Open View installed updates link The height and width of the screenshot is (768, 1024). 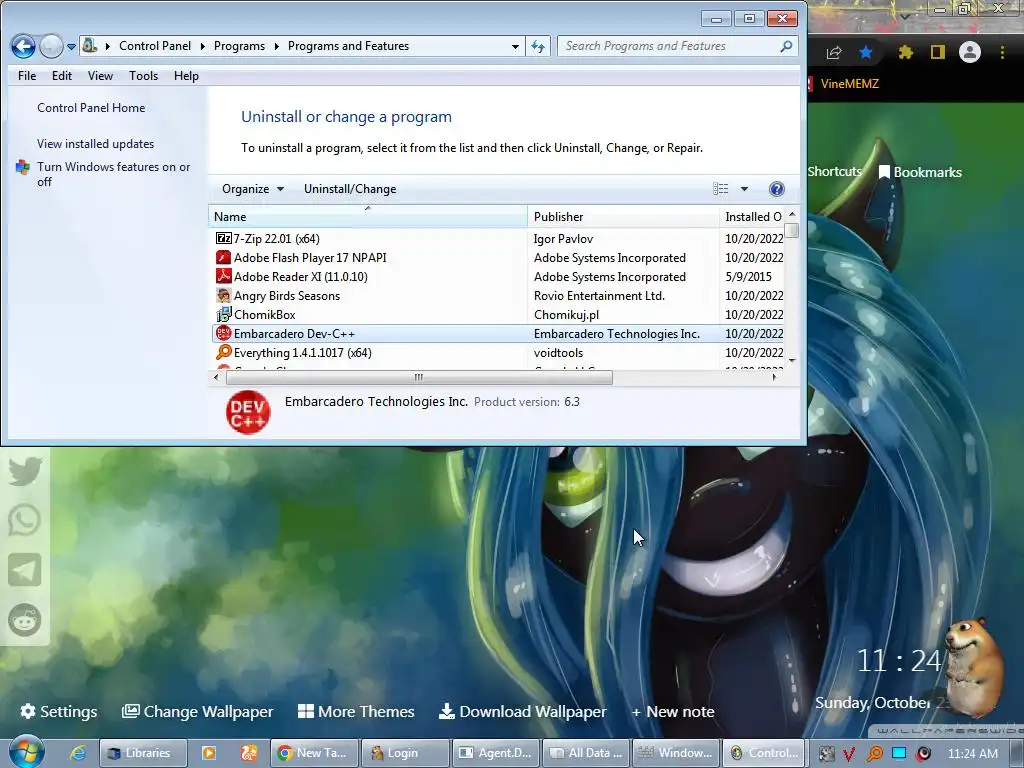(x=95, y=144)
